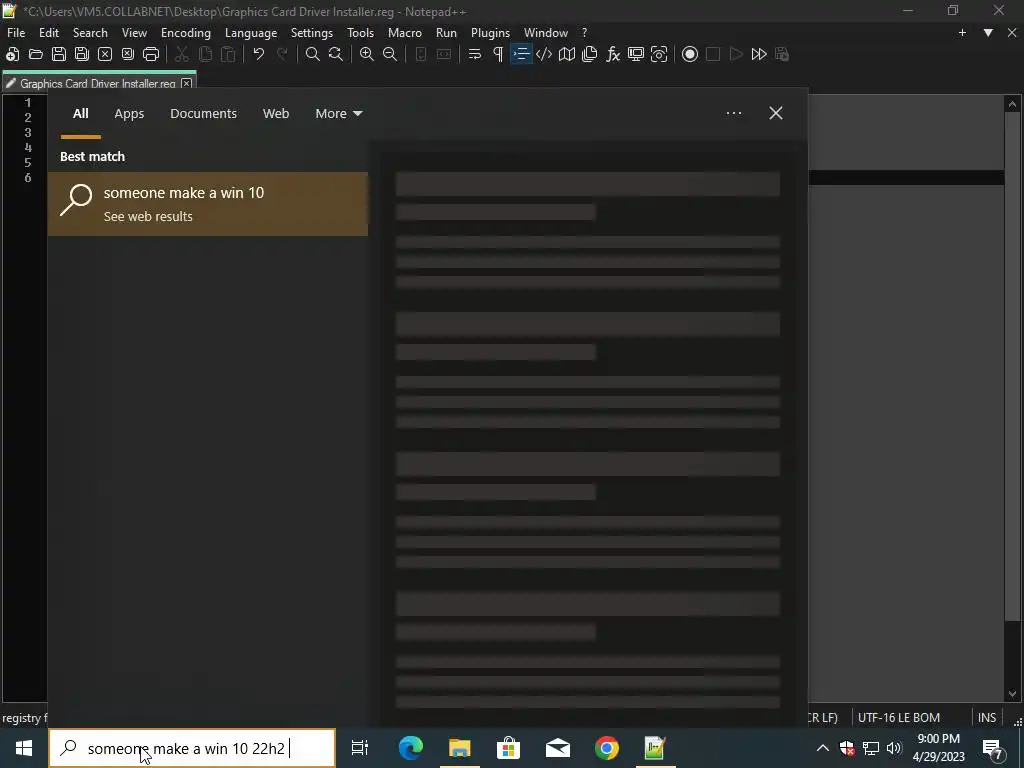Start macro recording
Image resolution: width=1024 pixels, height=768 pixels.
click(690, 54)
